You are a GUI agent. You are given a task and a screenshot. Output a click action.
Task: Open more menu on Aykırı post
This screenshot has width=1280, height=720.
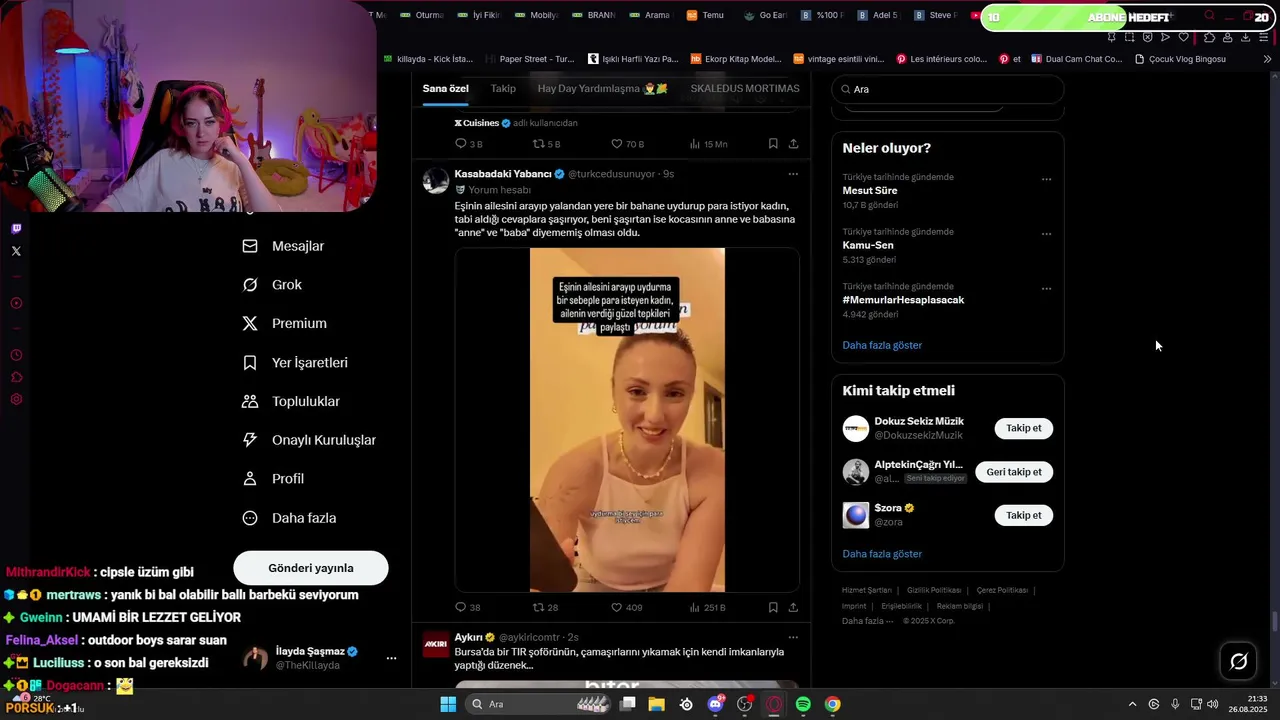click(793, 637)
